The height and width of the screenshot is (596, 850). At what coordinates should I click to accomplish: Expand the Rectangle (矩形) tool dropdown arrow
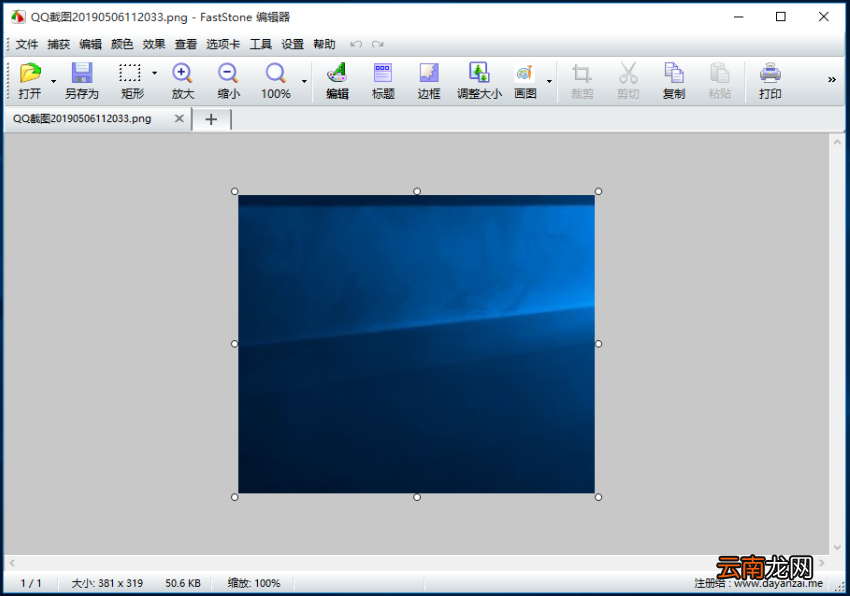[x=154, y=73]
